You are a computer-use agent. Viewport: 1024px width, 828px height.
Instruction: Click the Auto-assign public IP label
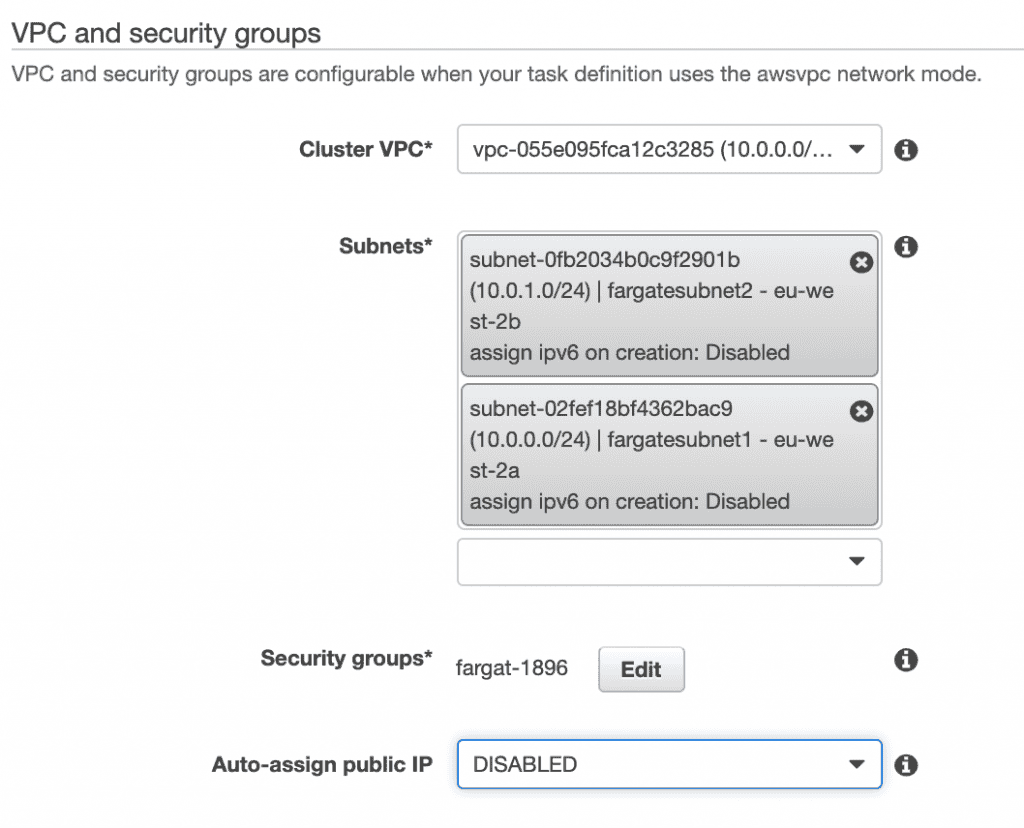point(322,765)
